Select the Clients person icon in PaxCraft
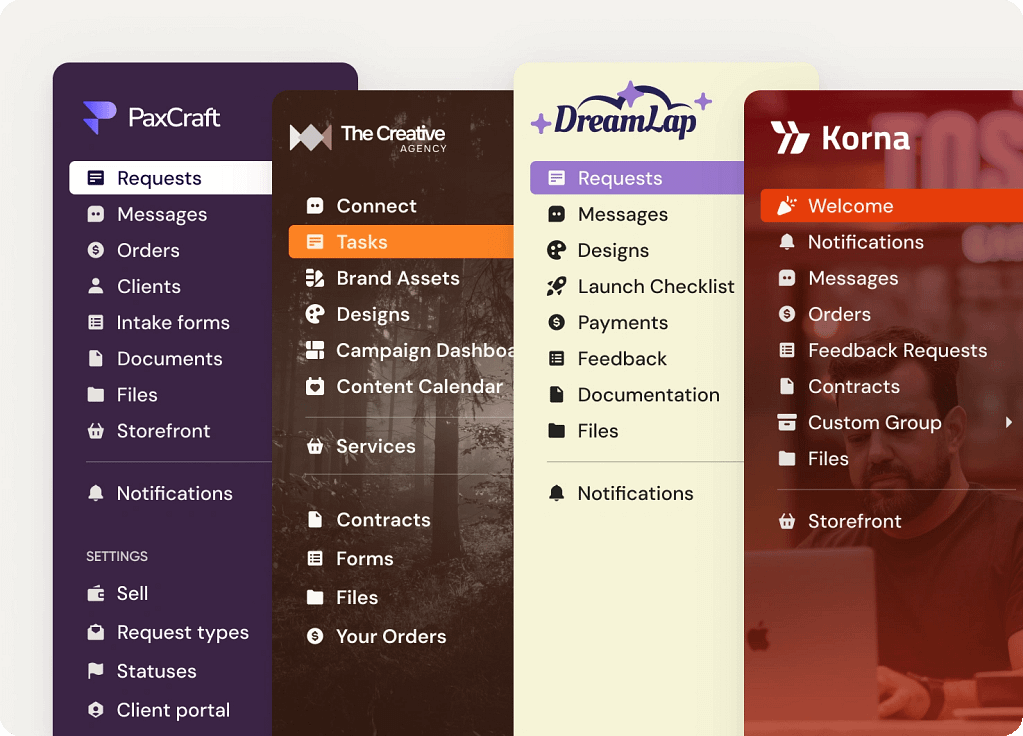The height and width of the screenshot is (736, 1023). click(x=96, y=286)
